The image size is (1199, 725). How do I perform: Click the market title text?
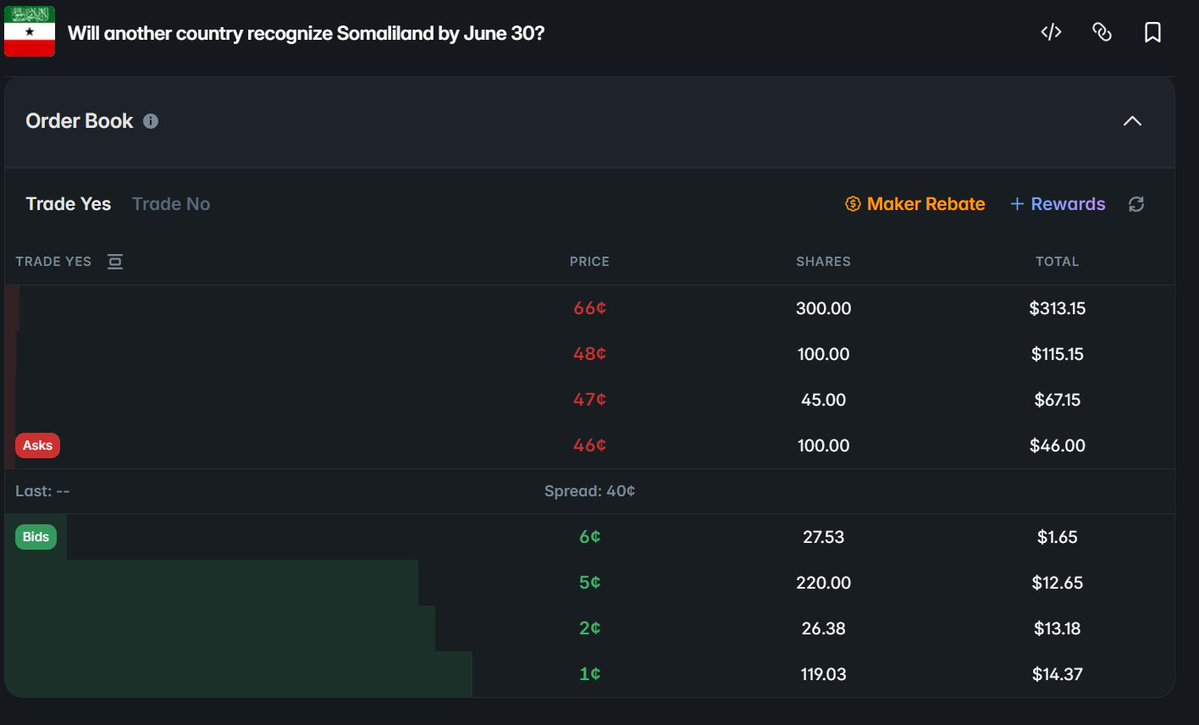pyautogui.click(x=306, y=33)
